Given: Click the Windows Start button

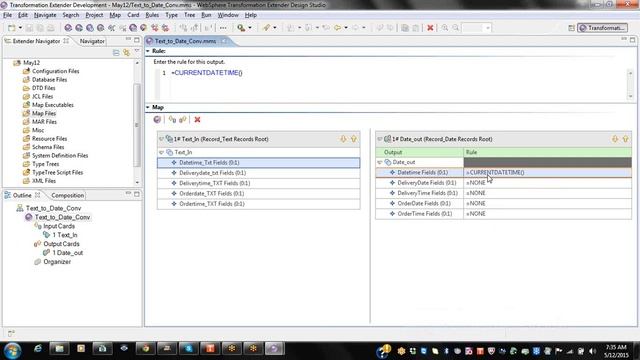Looking at the screenshot, I should click(12, 350).
